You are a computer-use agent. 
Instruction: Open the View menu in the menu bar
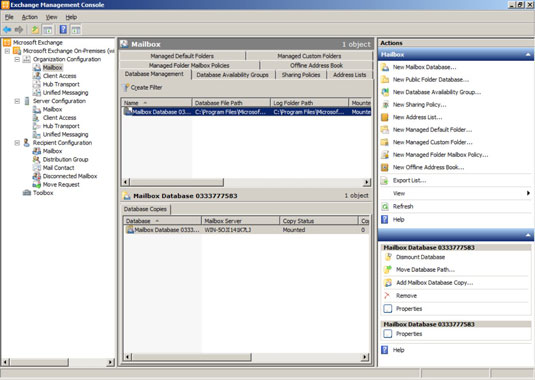[x=52, y=17]
